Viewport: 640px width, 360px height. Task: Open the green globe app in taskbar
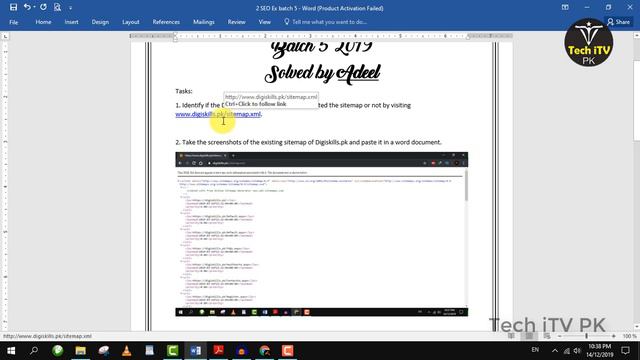point(58,351)
